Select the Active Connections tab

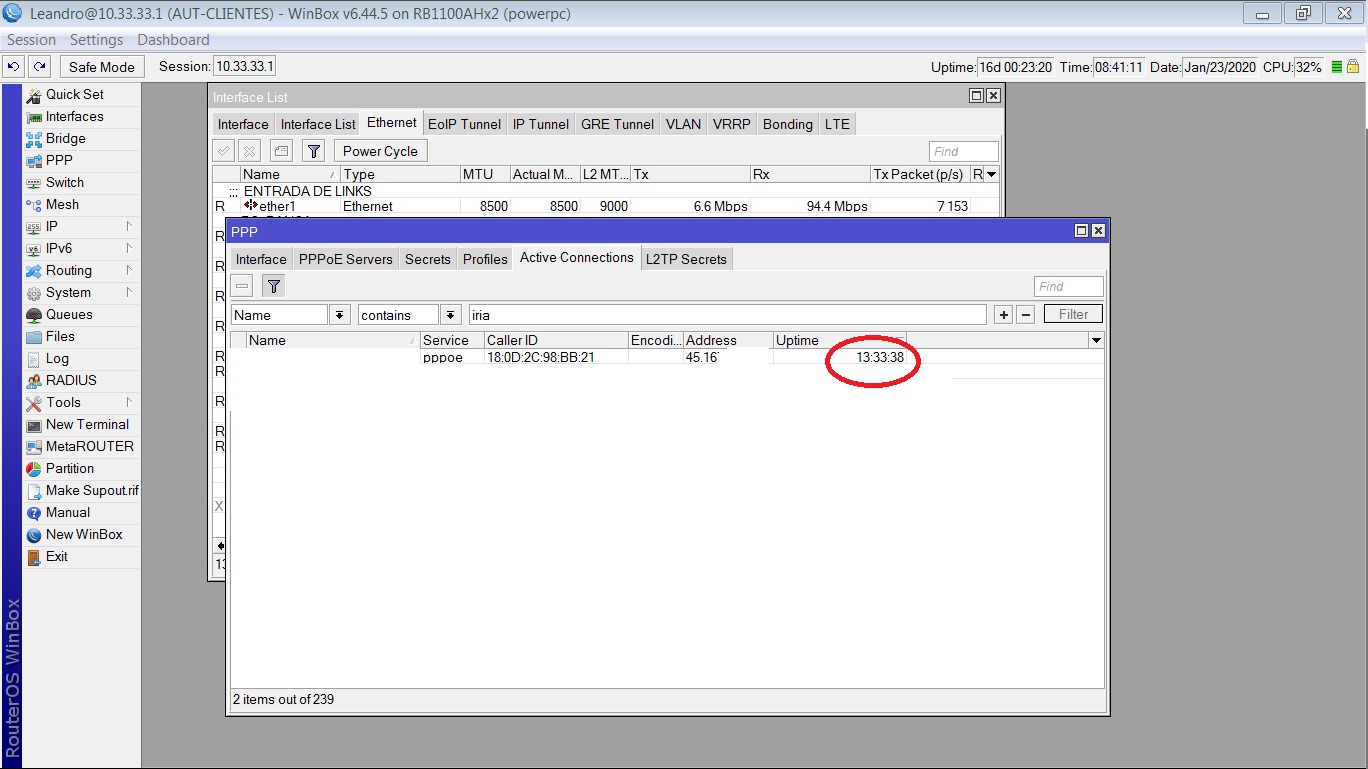[577, 258]
